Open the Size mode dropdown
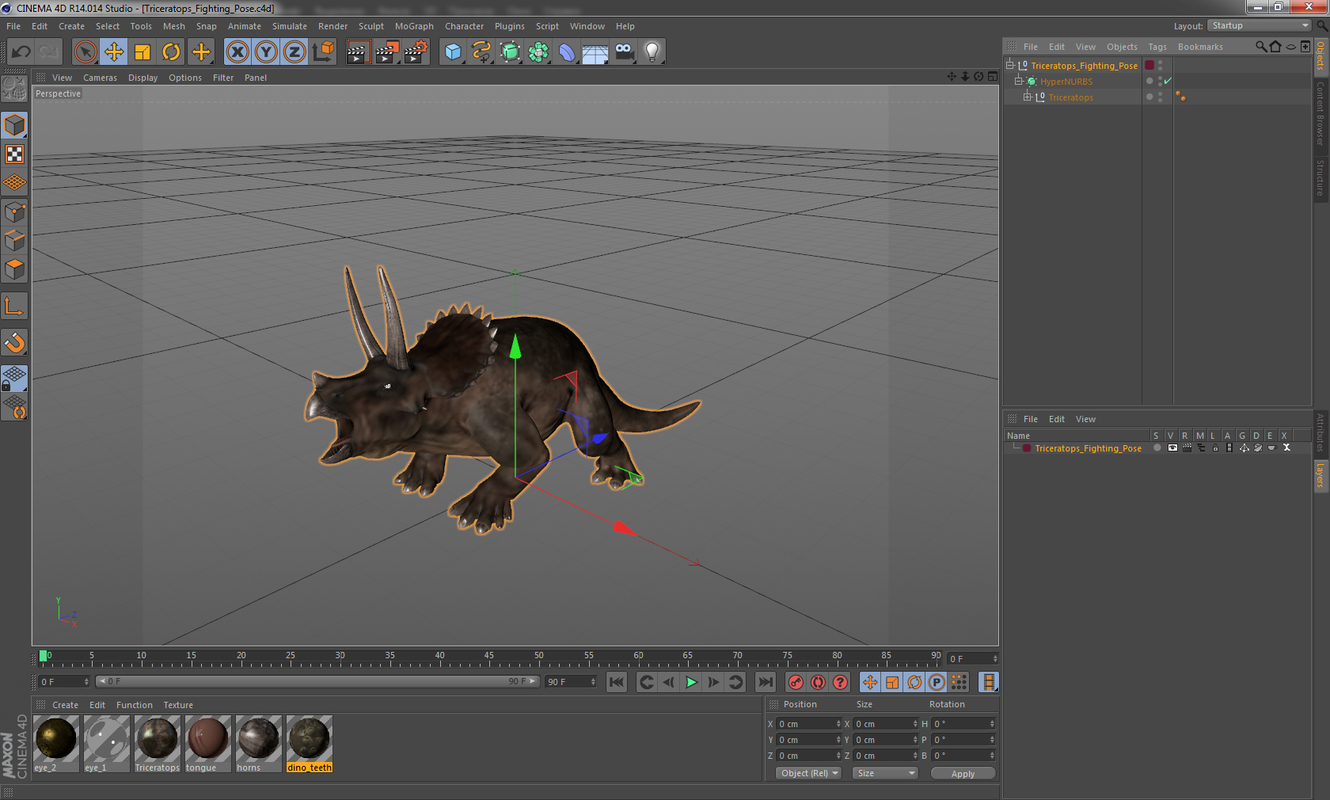This screenshot has height=800, width=1330. tap(885, 773)
